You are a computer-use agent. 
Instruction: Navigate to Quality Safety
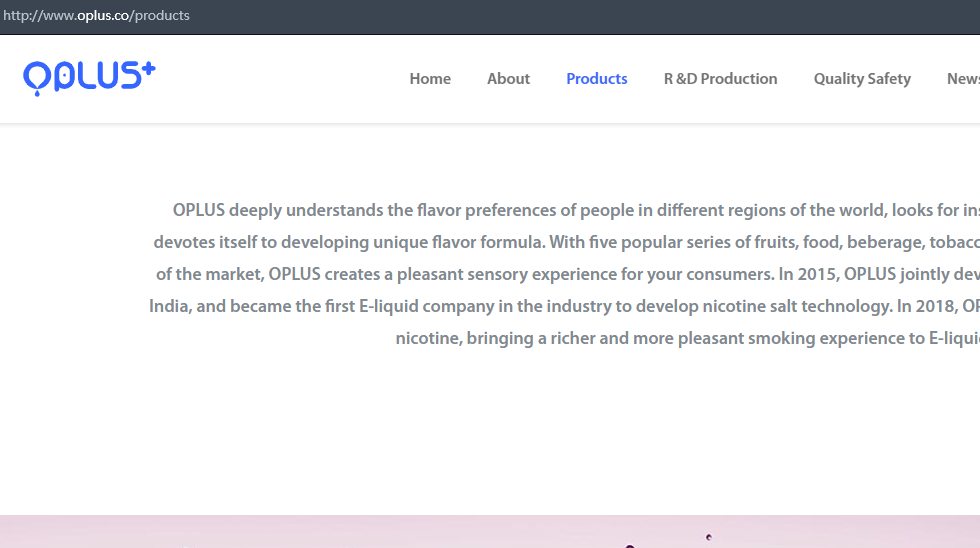(x=861, y=79)
